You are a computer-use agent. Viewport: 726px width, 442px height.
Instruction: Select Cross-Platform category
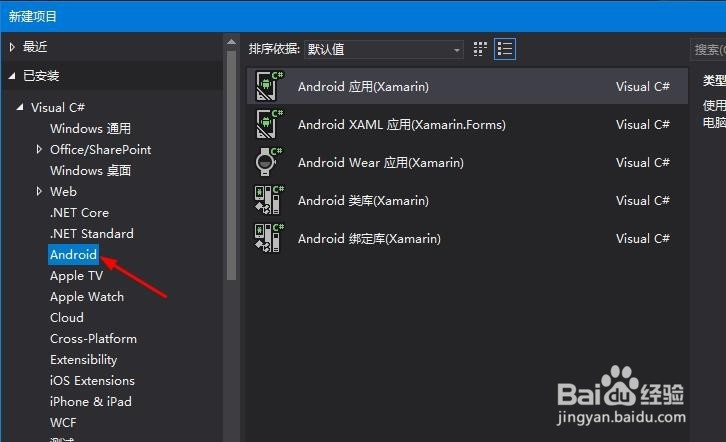pos(93,338)
